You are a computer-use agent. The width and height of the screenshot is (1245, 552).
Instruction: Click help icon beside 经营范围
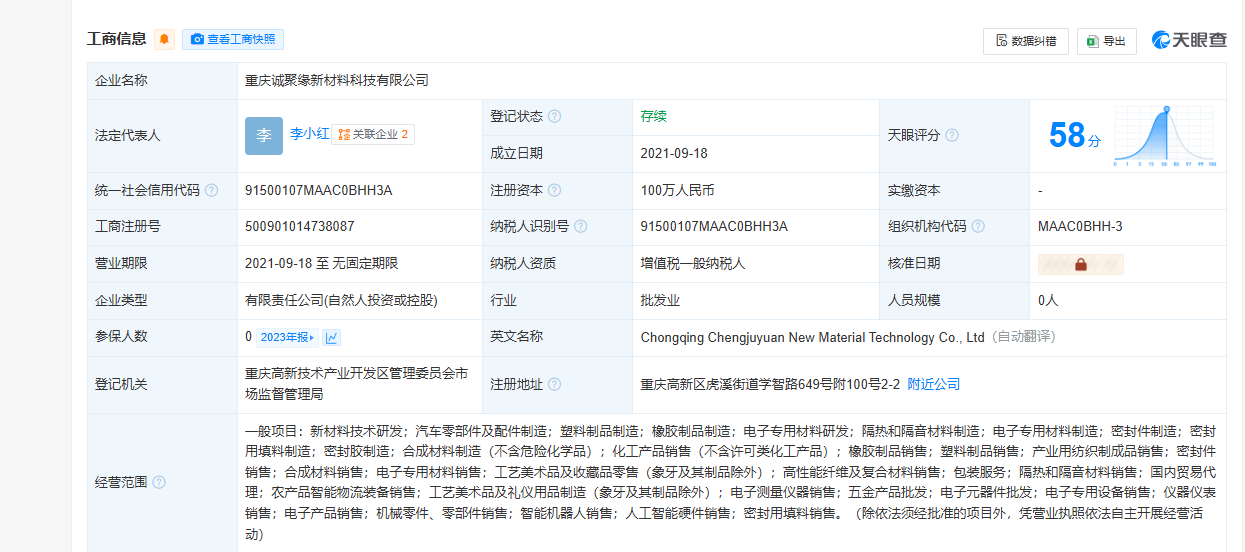tap(158, 482)
